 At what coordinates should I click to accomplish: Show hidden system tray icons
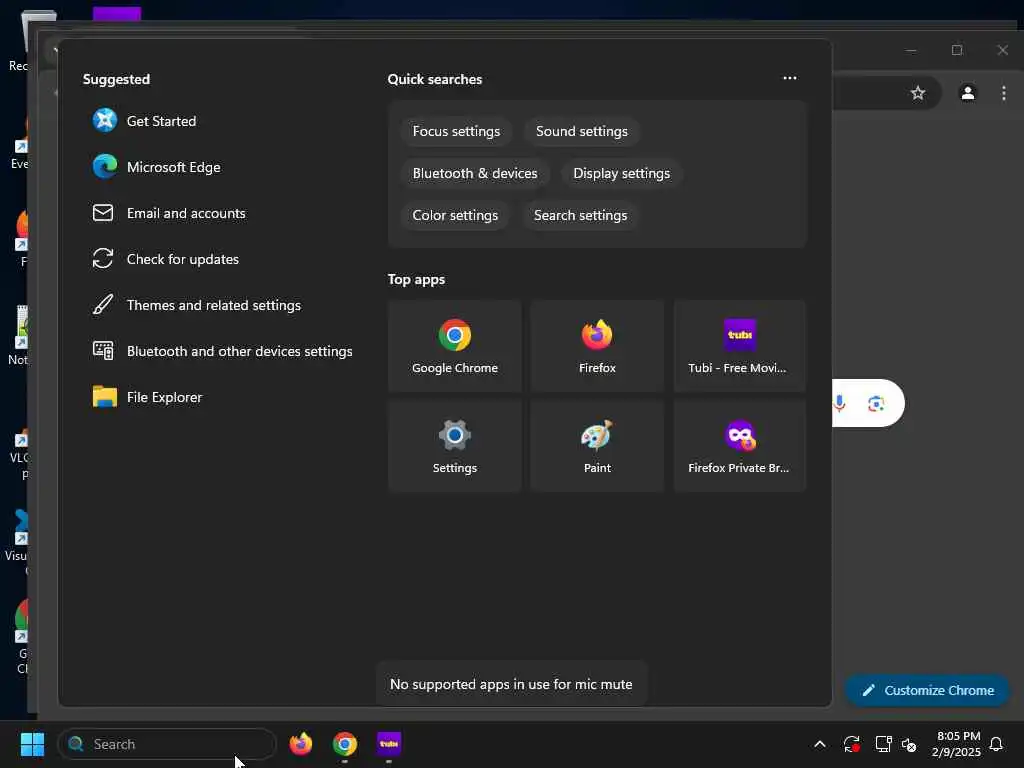click(x=820, y=744)
